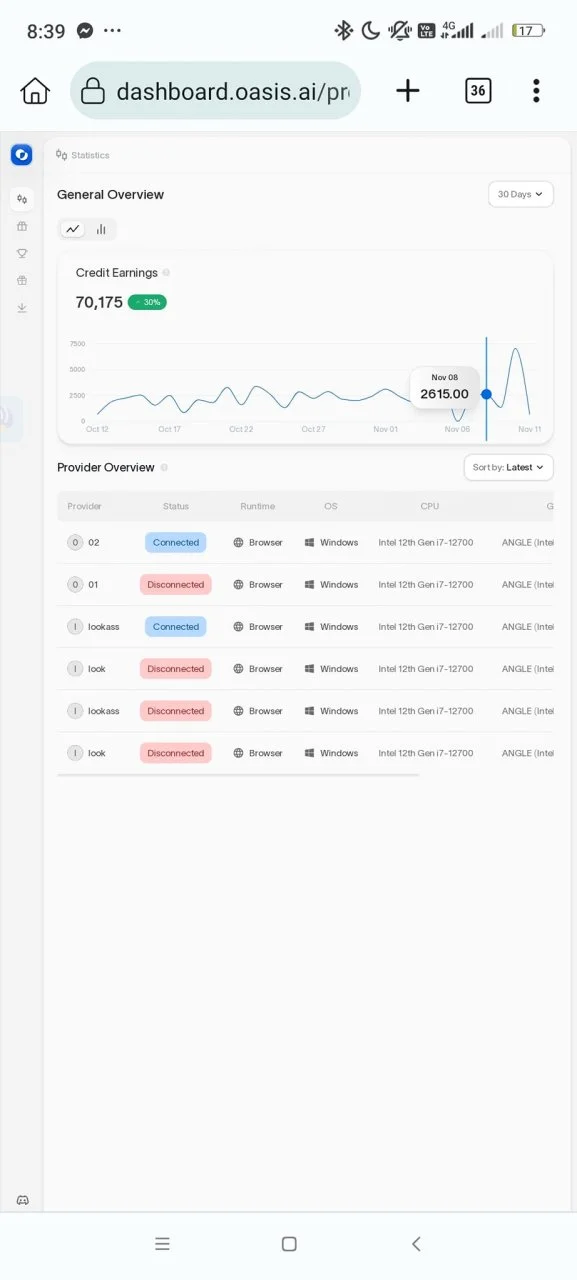This screenshot has width=577, height=1280.
Task: Open the trophy leaderboard sidebar icon
Action: coord(22,253)
